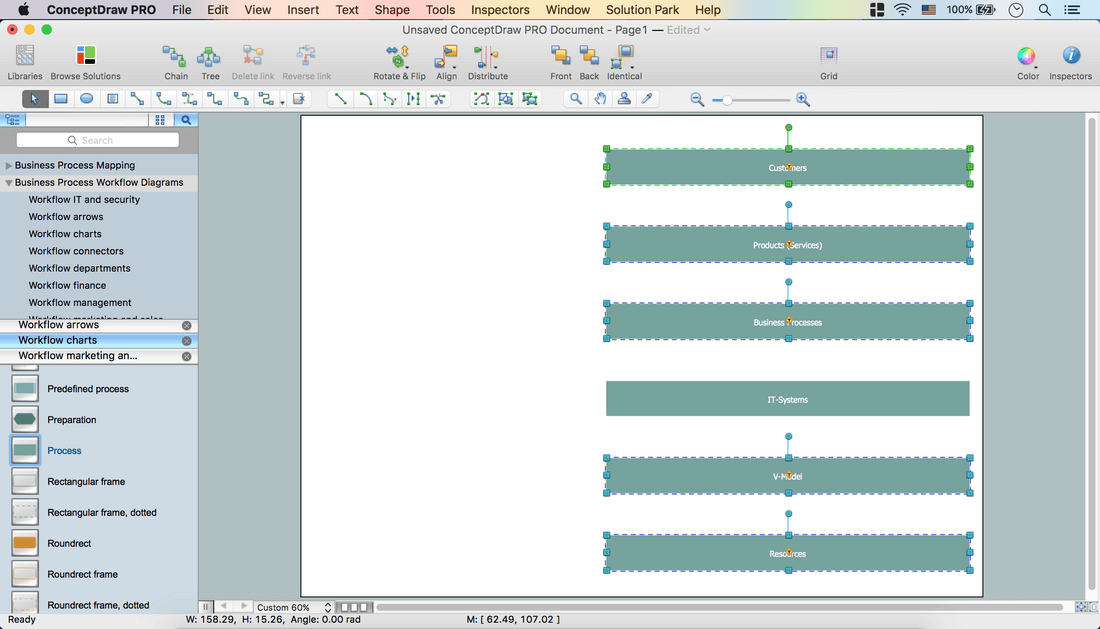The height and width of the screenshot is (629, 1100).
Task: Choose the Preparation shape
Action: pyautogui.click(x=55, y=419)
